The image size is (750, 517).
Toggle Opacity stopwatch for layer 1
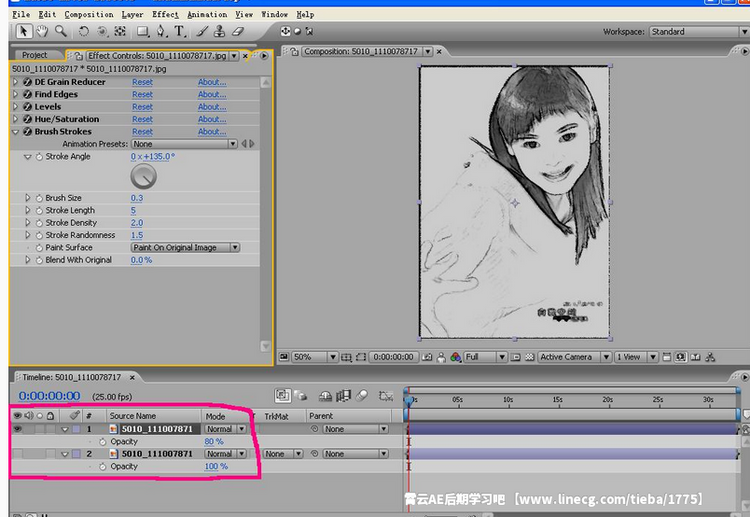pyautogui.click(x=102, y=441)
